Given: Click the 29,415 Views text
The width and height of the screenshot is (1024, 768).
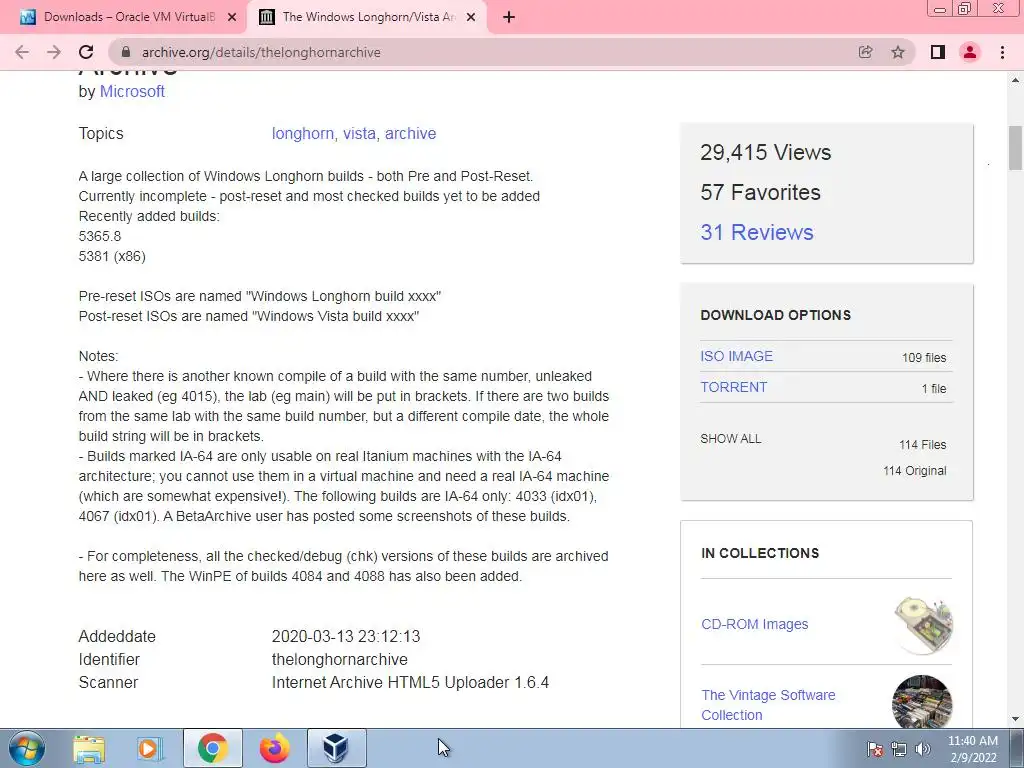Looking at the screenshot, I should [x=765, y=152].
